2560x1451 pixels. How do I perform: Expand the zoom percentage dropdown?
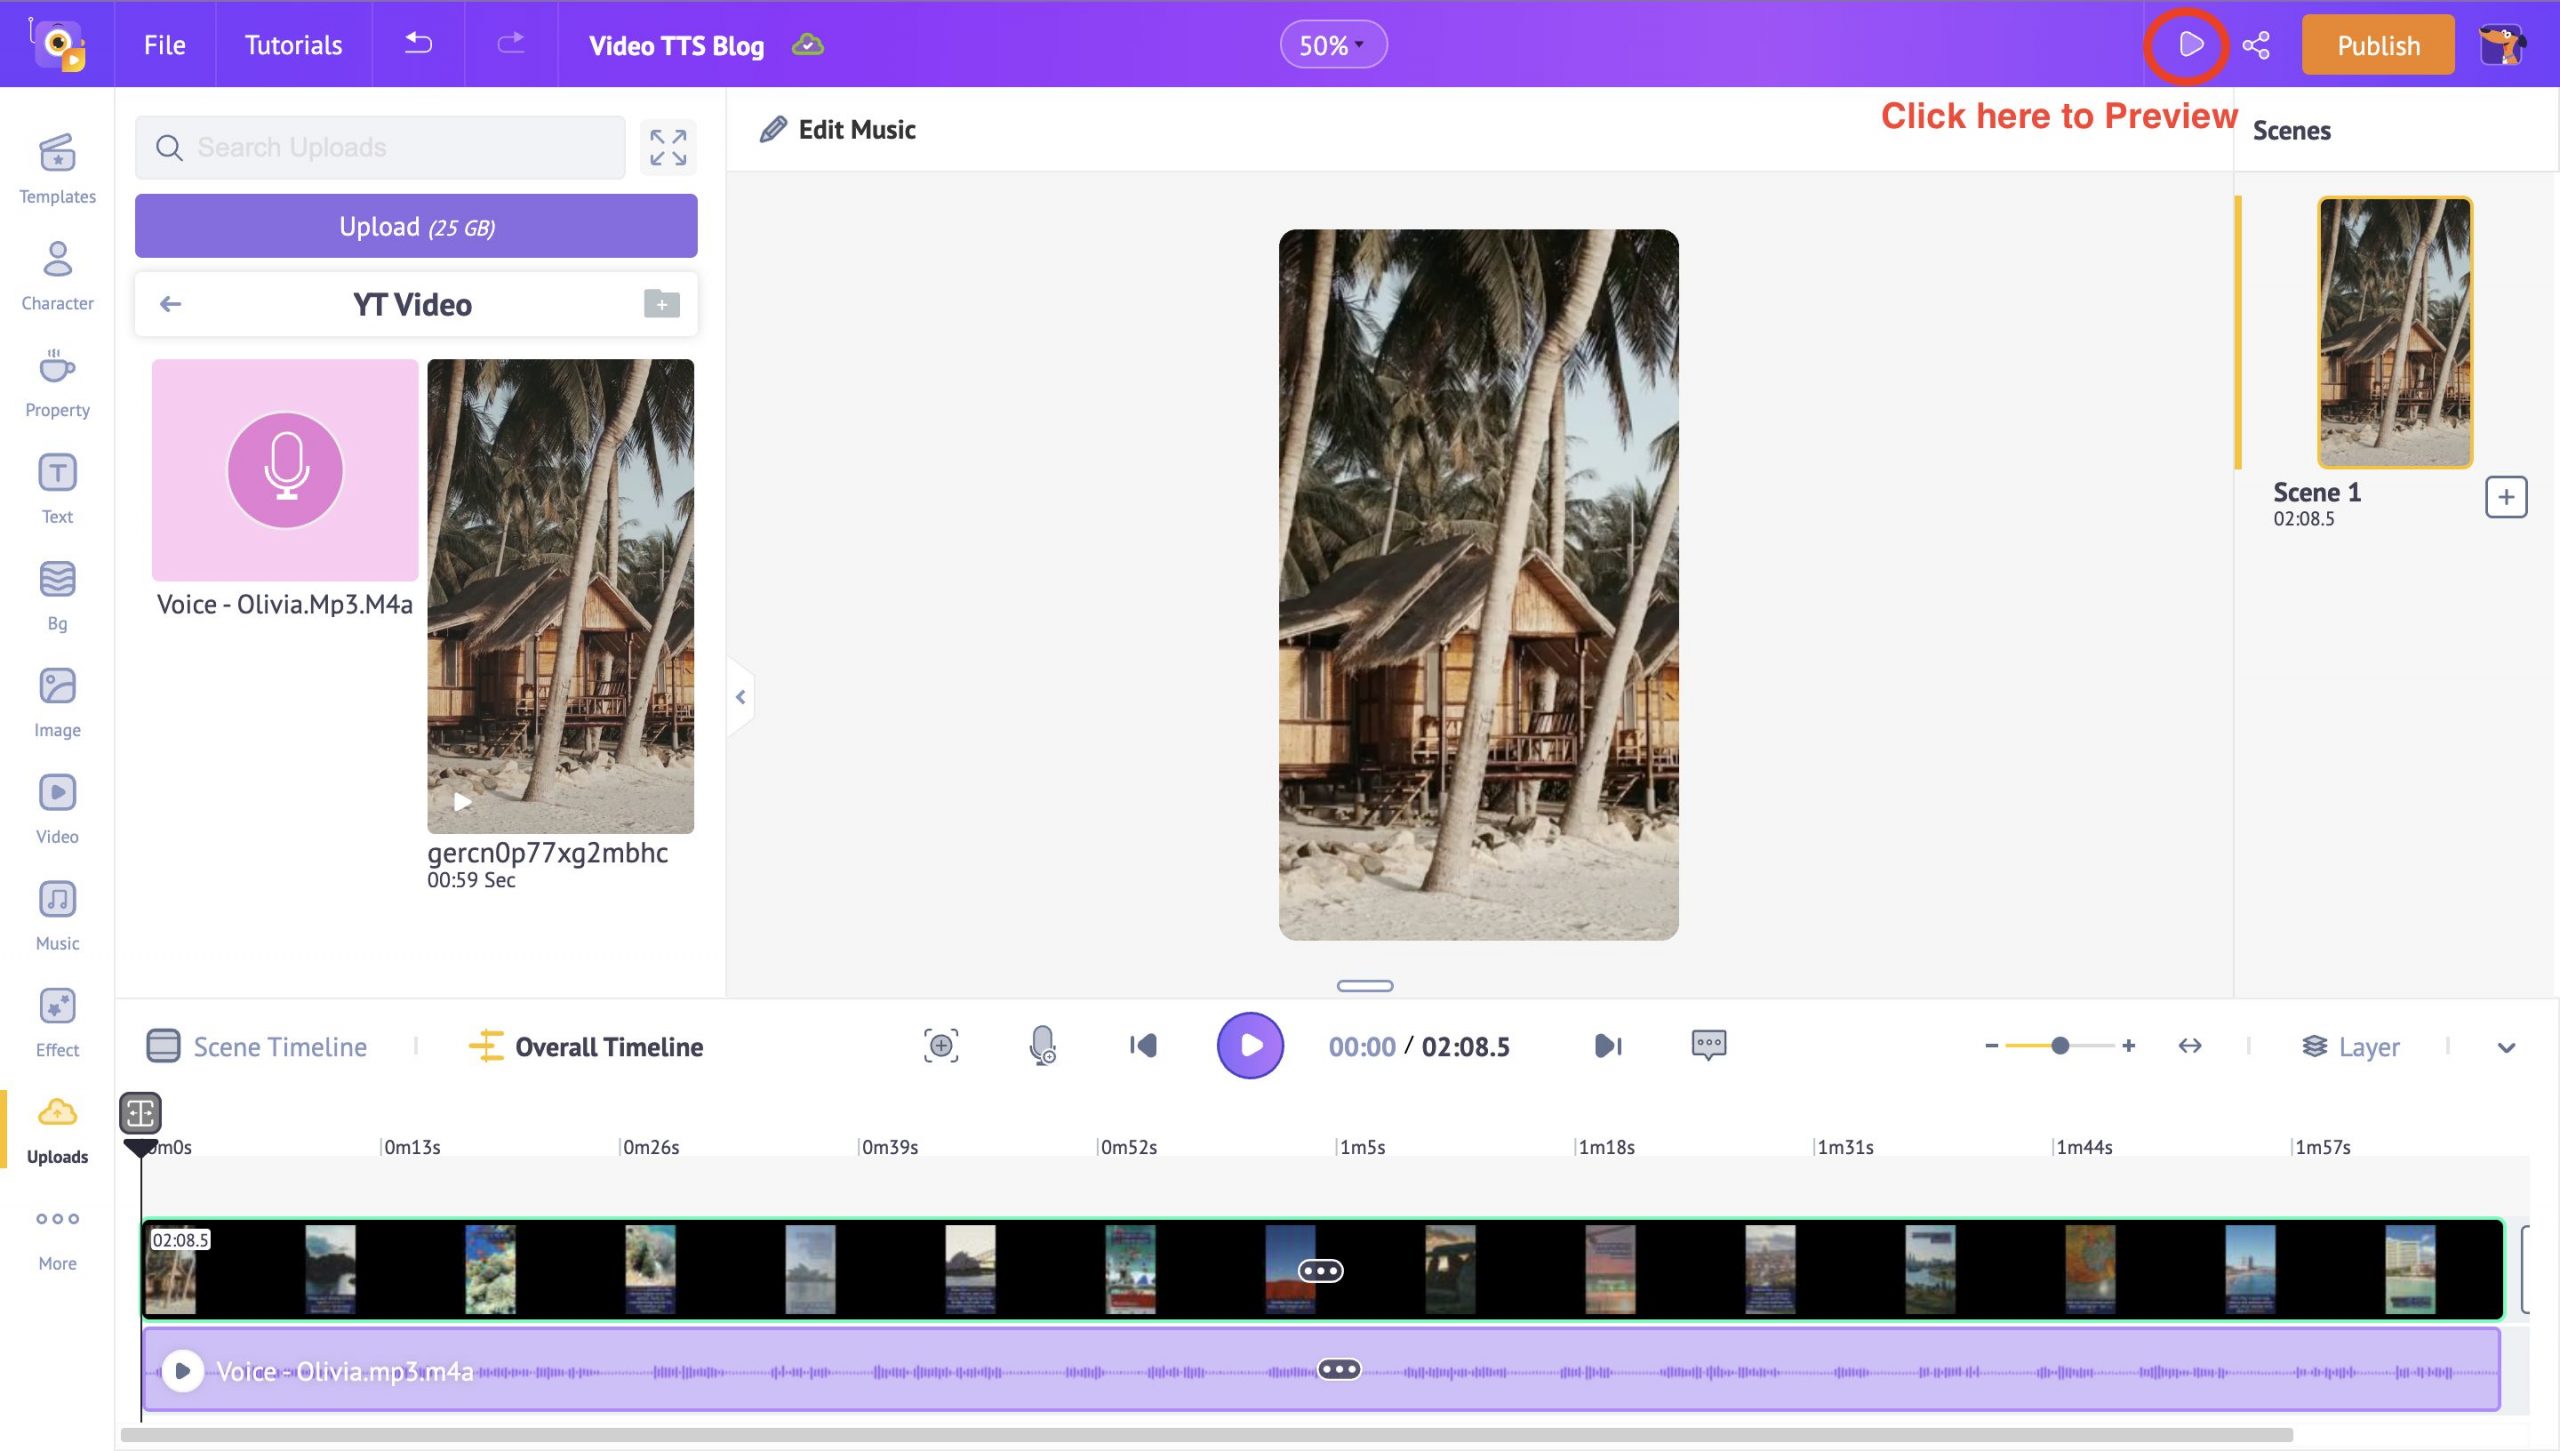coord(1333,46)
